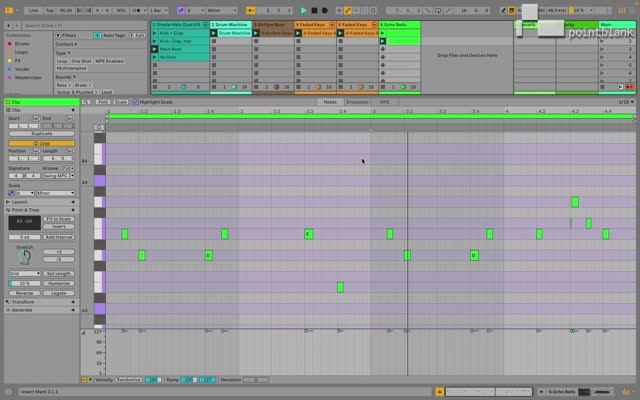Toggle the clip Loop button

pyautogui.click(x=42, y=143)
